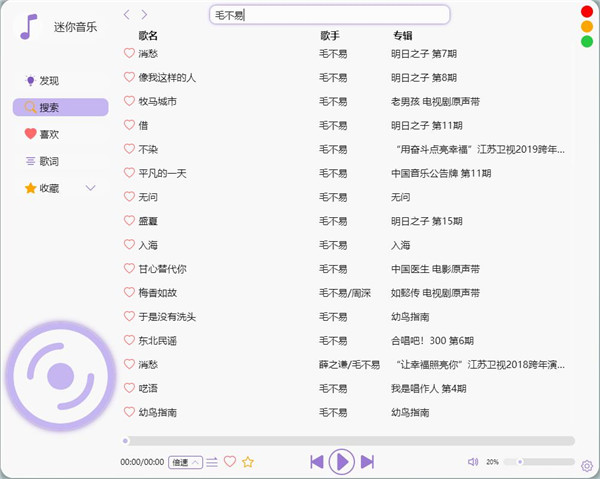The image size is (600, 479).
Task: Select the 搜索 sidebar item
Action: pyautogui.click(x=60, y=107)
